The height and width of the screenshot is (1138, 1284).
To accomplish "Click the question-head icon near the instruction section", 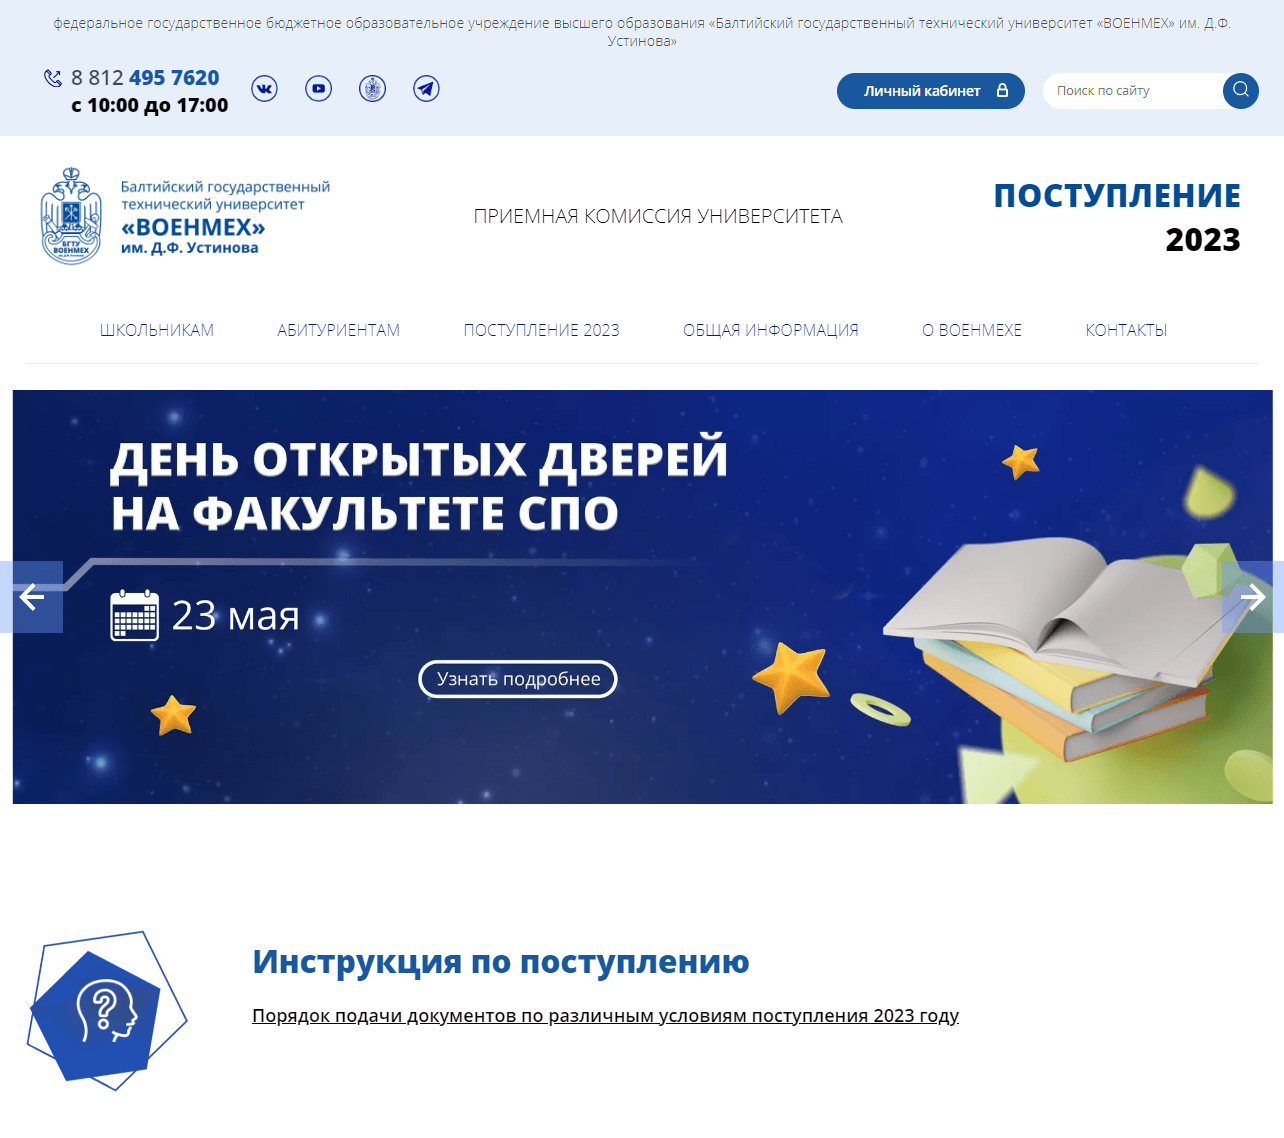I will pos(106,1013).
